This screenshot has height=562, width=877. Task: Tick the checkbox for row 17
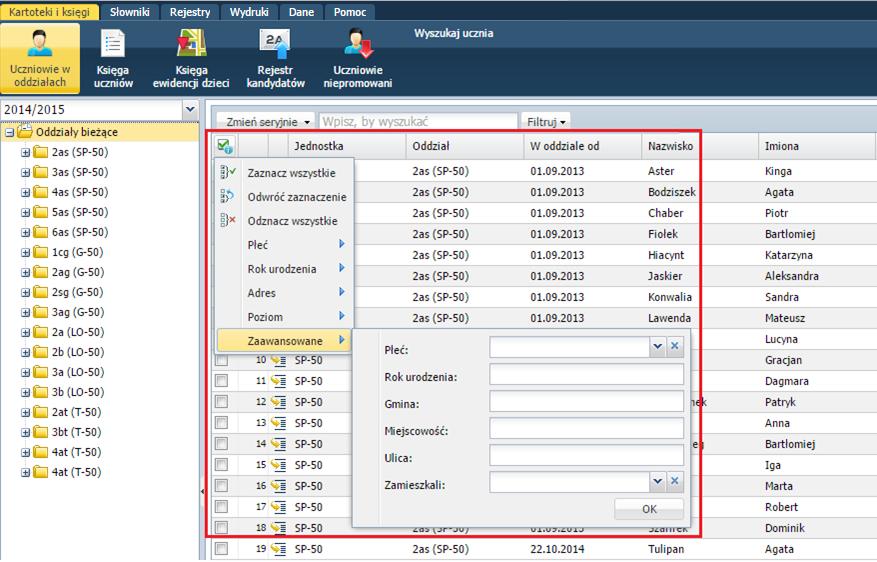221,507
